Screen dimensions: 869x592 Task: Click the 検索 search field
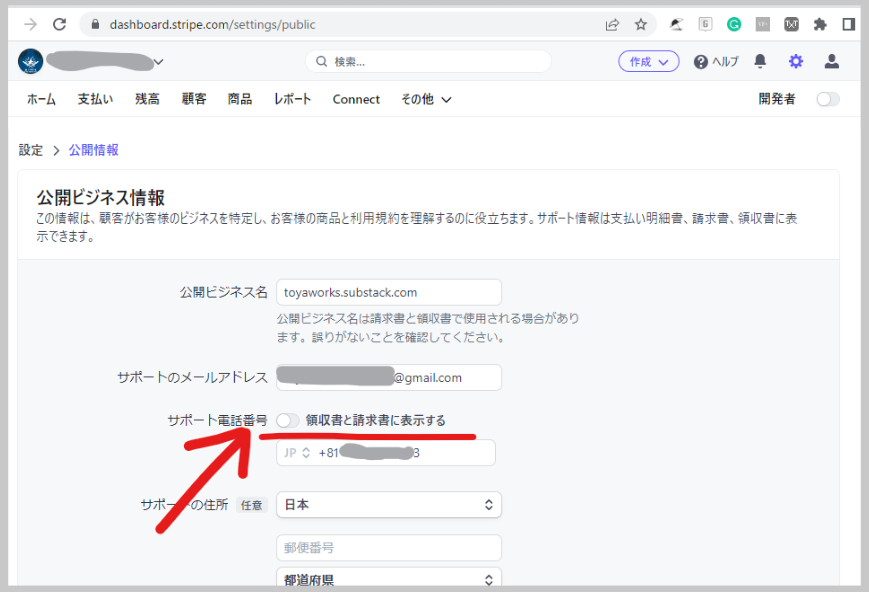[x=428, y=62]
